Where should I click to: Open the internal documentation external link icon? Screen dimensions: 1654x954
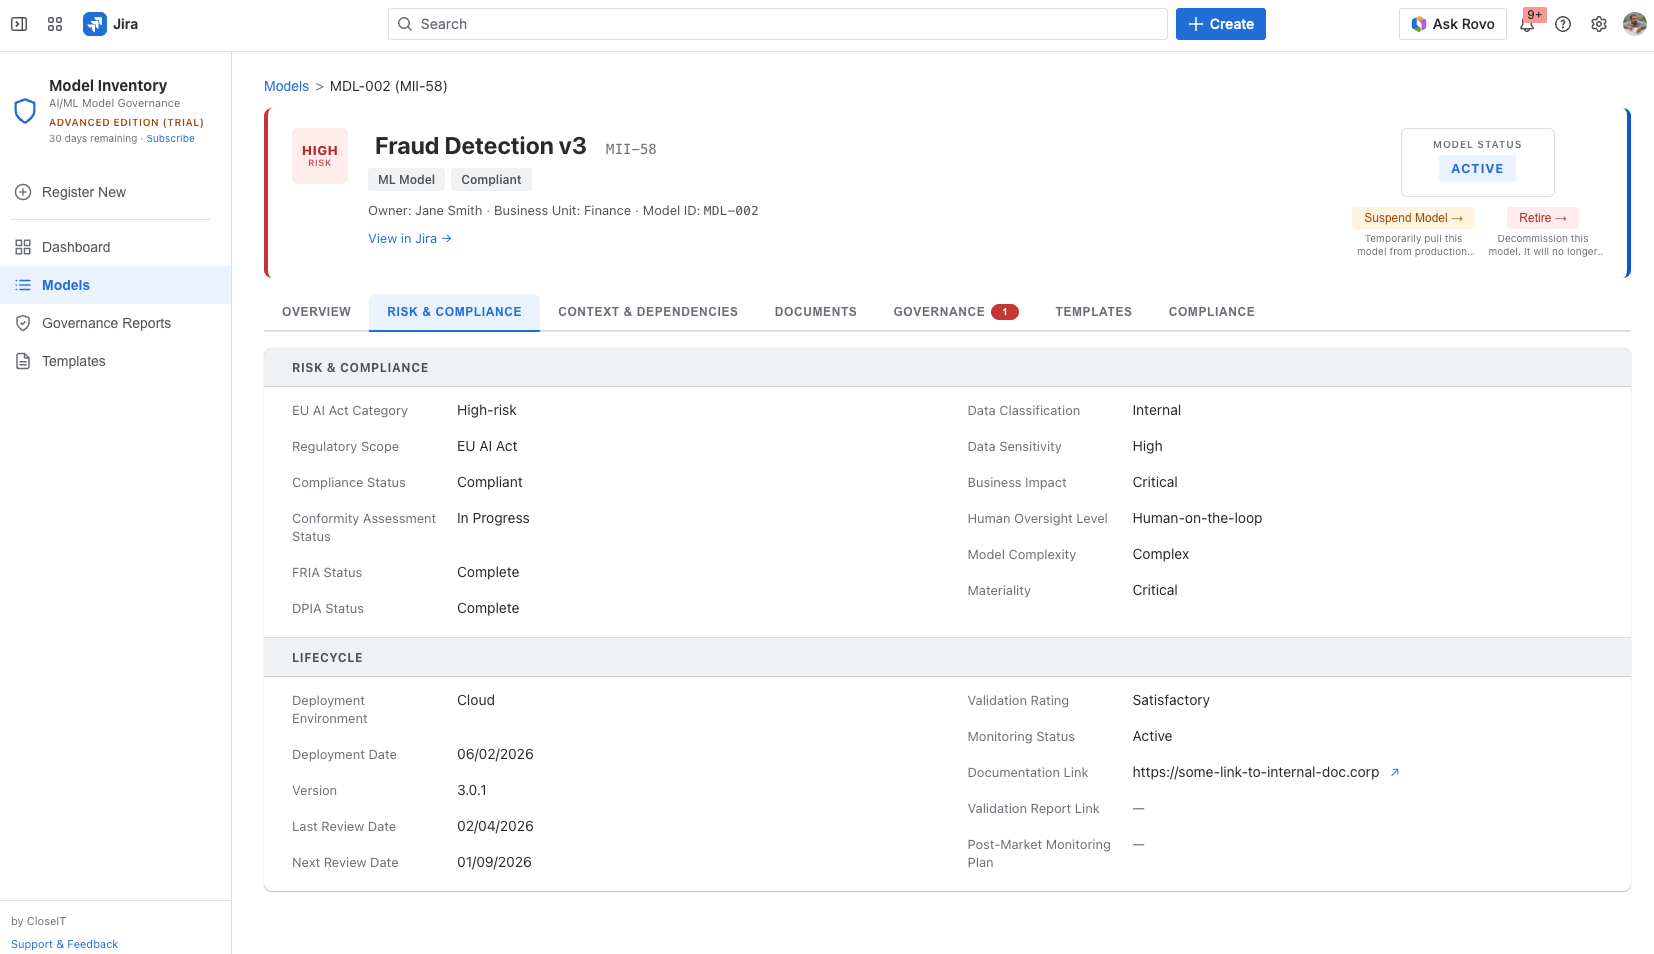pos(1394,772)
